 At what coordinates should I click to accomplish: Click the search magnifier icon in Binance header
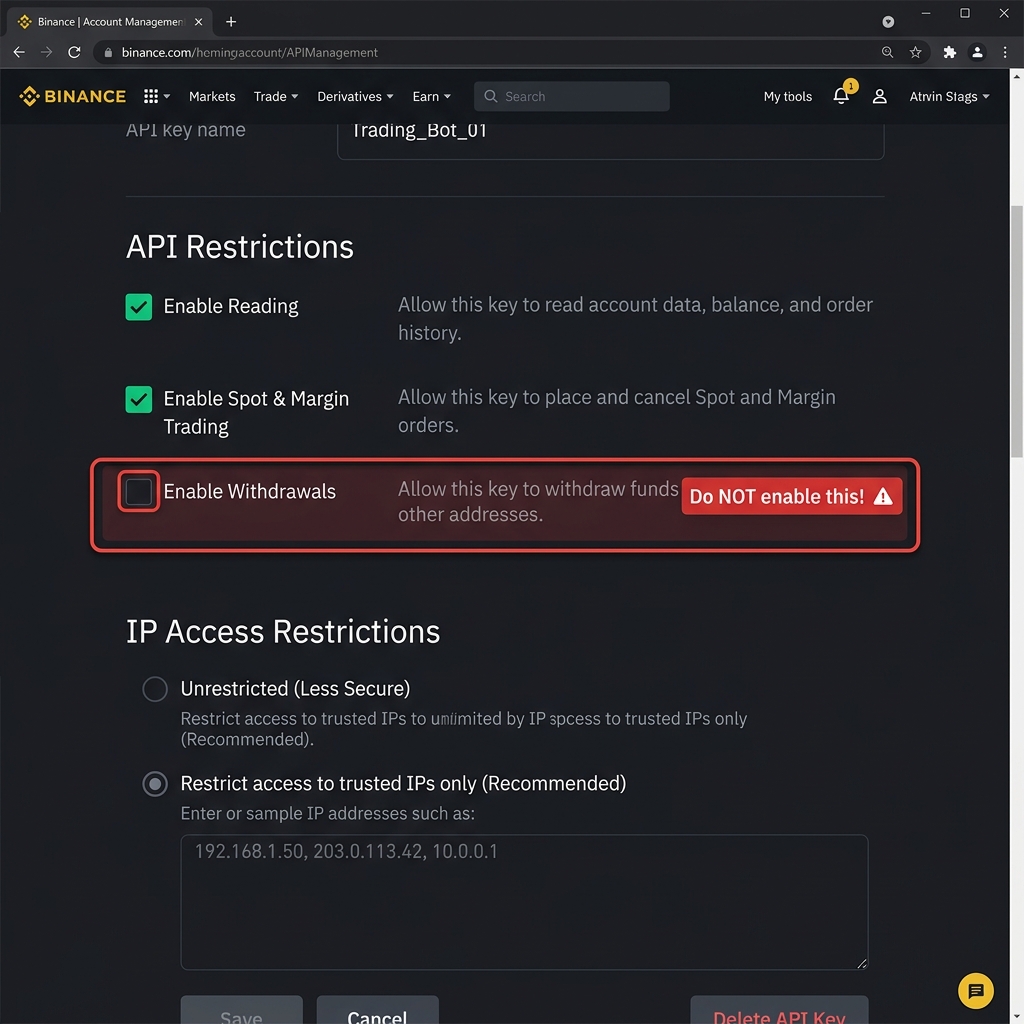click(490, 96)
